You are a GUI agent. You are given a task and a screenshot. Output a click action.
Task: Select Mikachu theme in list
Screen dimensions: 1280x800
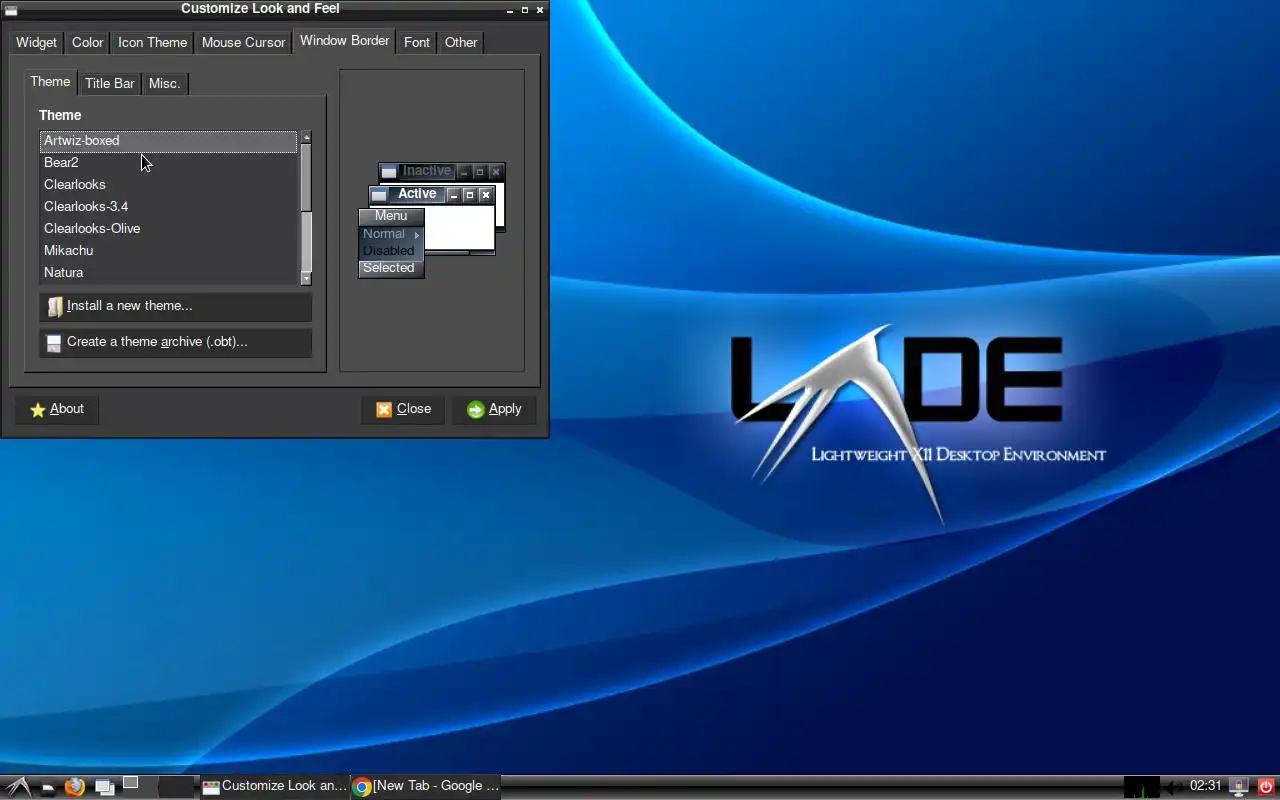[x=168, y=251]
